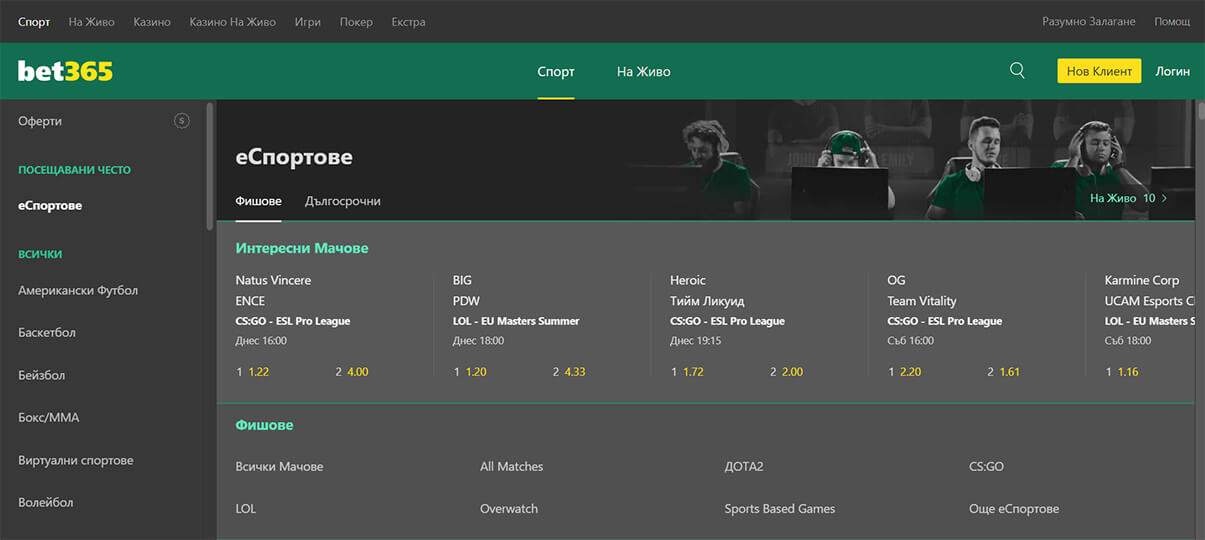Open the ДОТА2 coupon
Screen dimensions: 1205x540
pos(744,466)
